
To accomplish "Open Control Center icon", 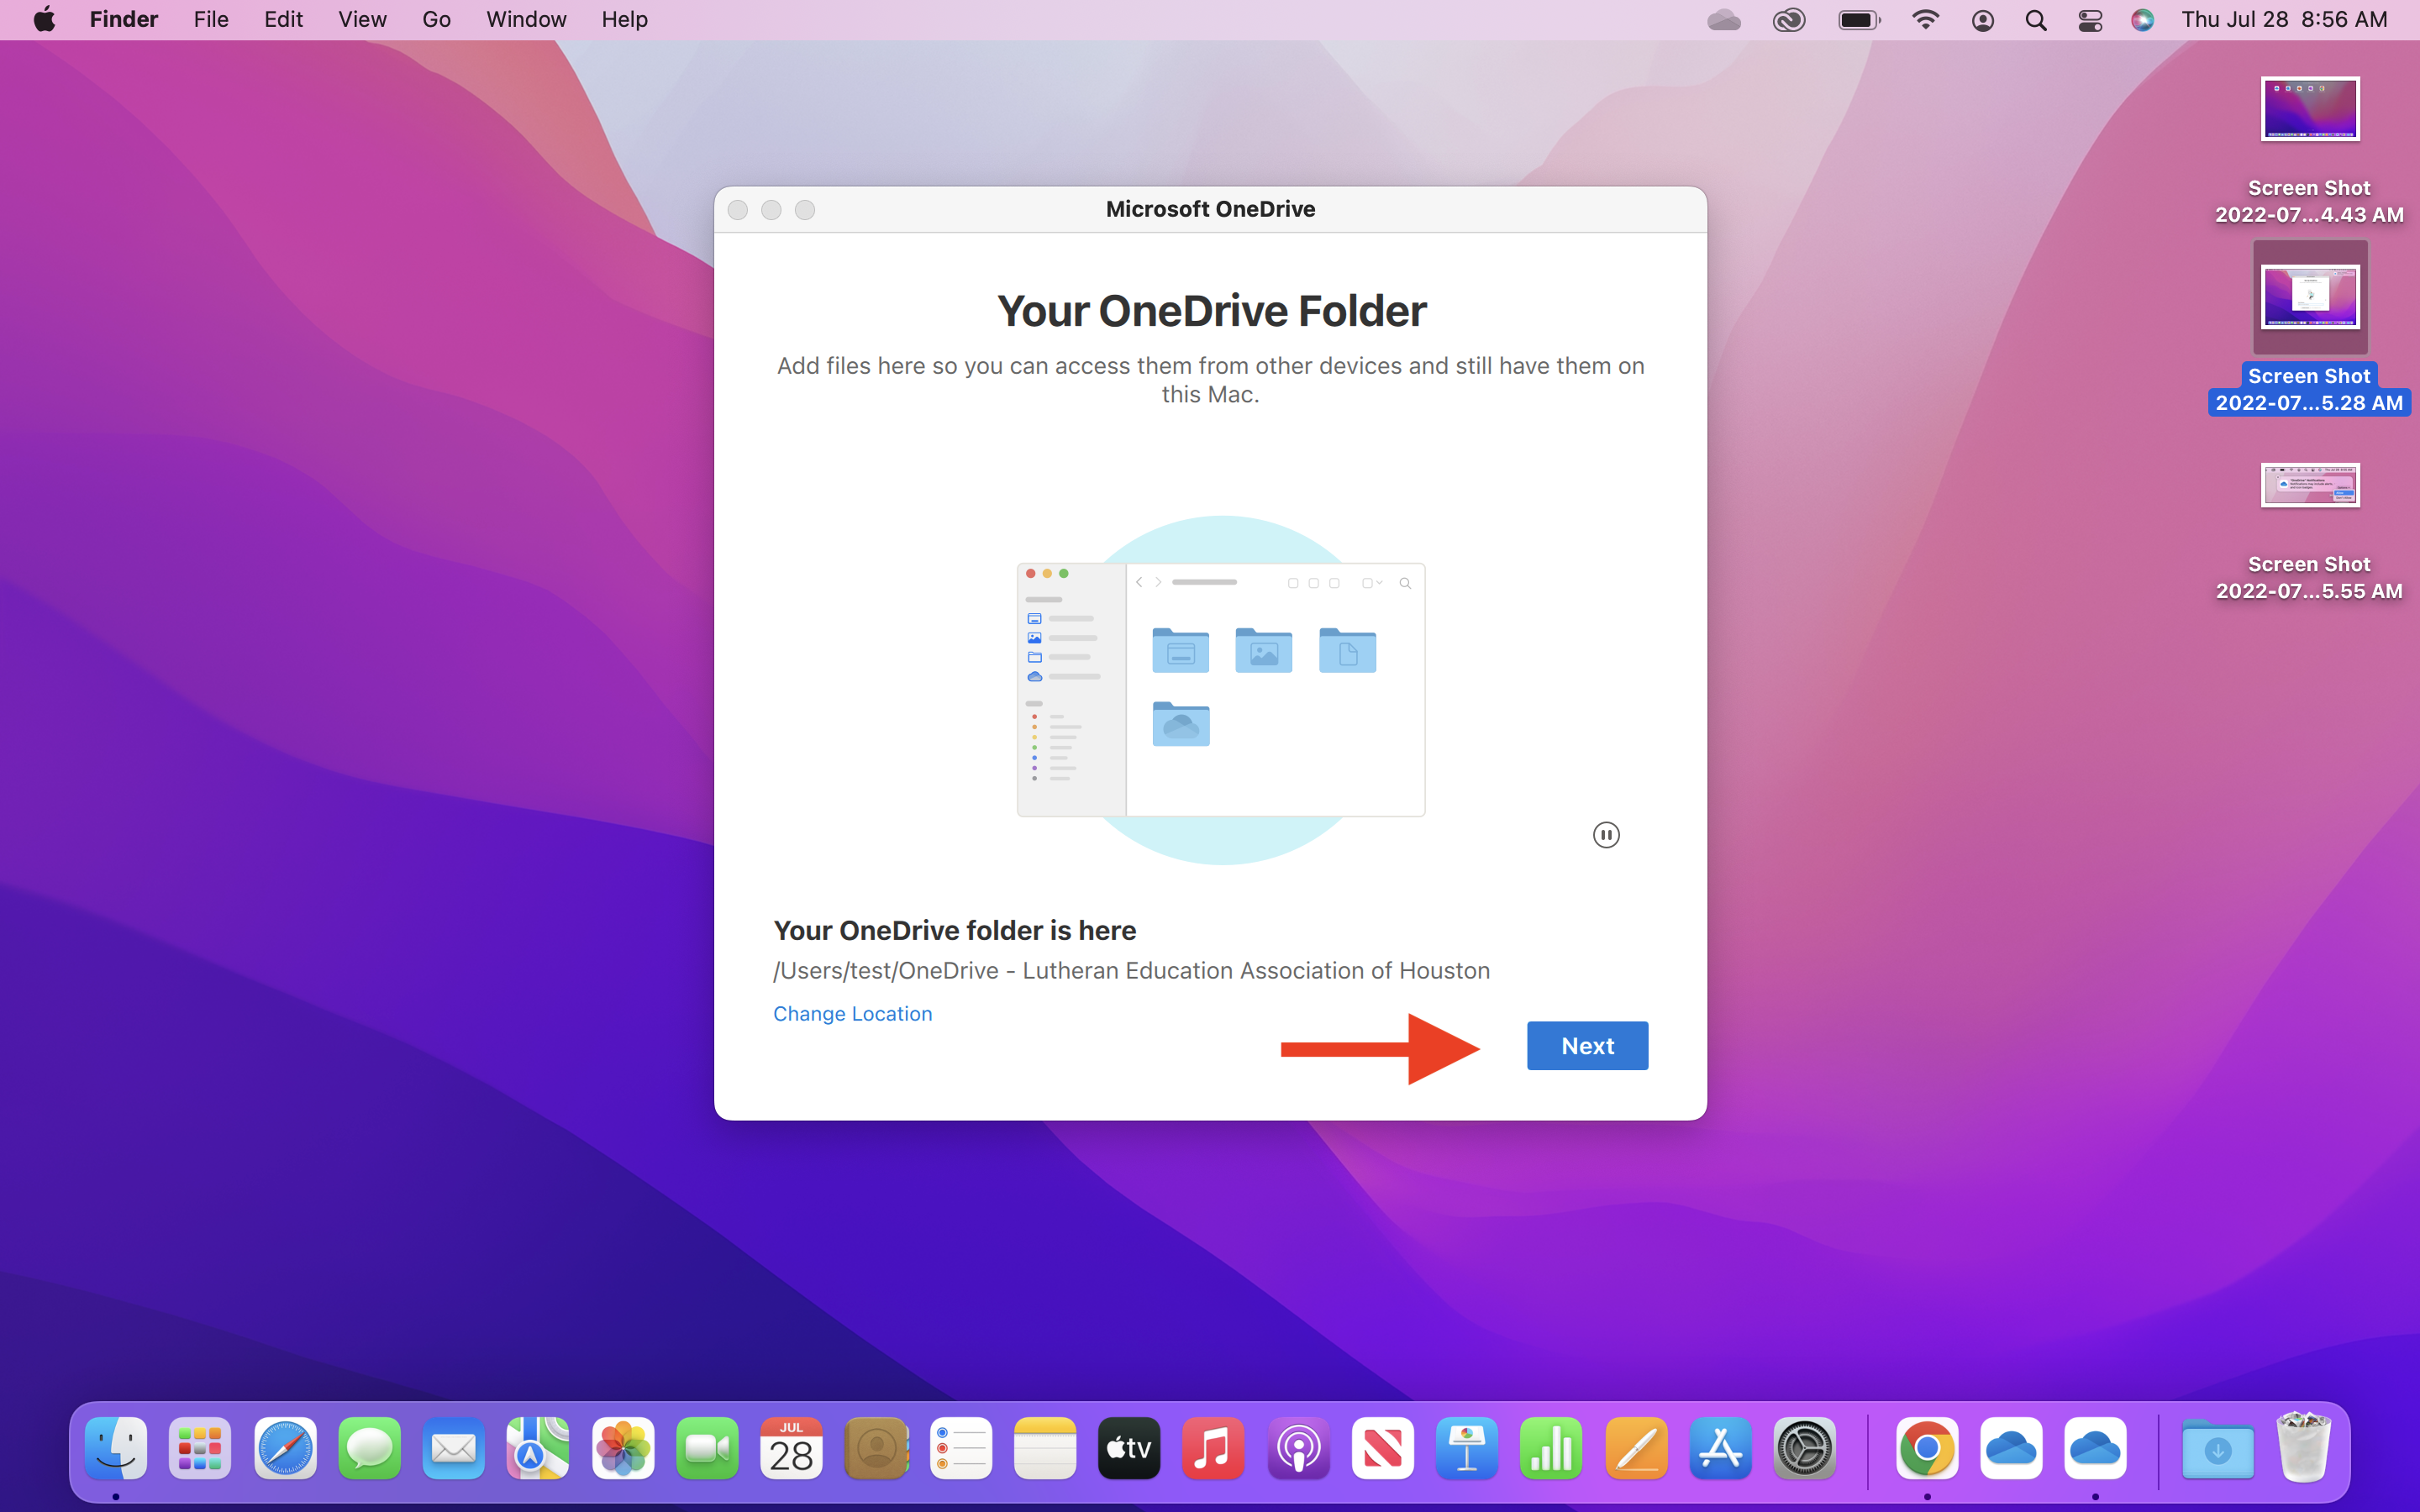I will tap(2090, 20).
